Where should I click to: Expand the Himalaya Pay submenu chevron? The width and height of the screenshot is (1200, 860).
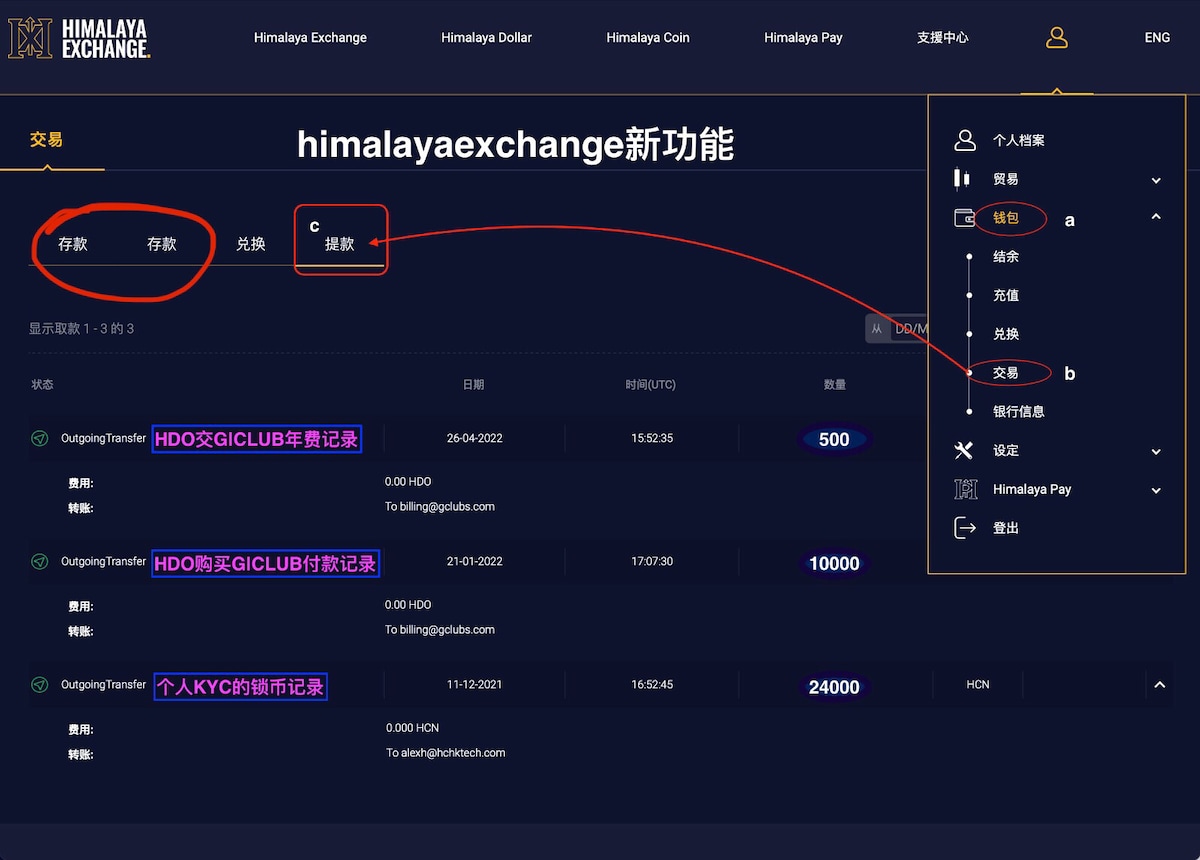point(1156,490)
